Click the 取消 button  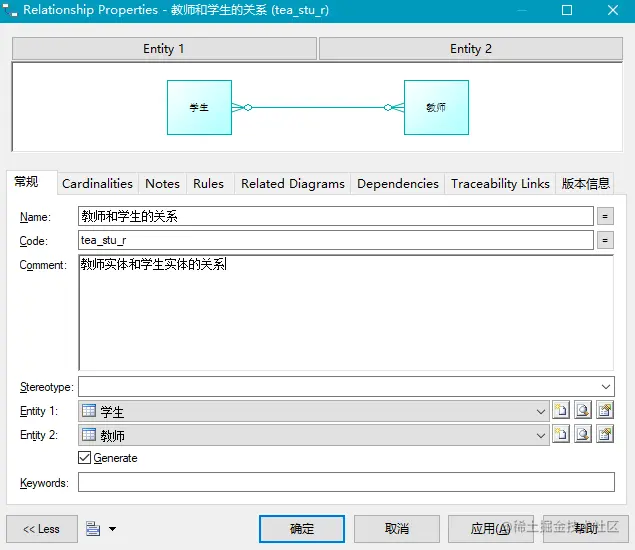(397, 529)
